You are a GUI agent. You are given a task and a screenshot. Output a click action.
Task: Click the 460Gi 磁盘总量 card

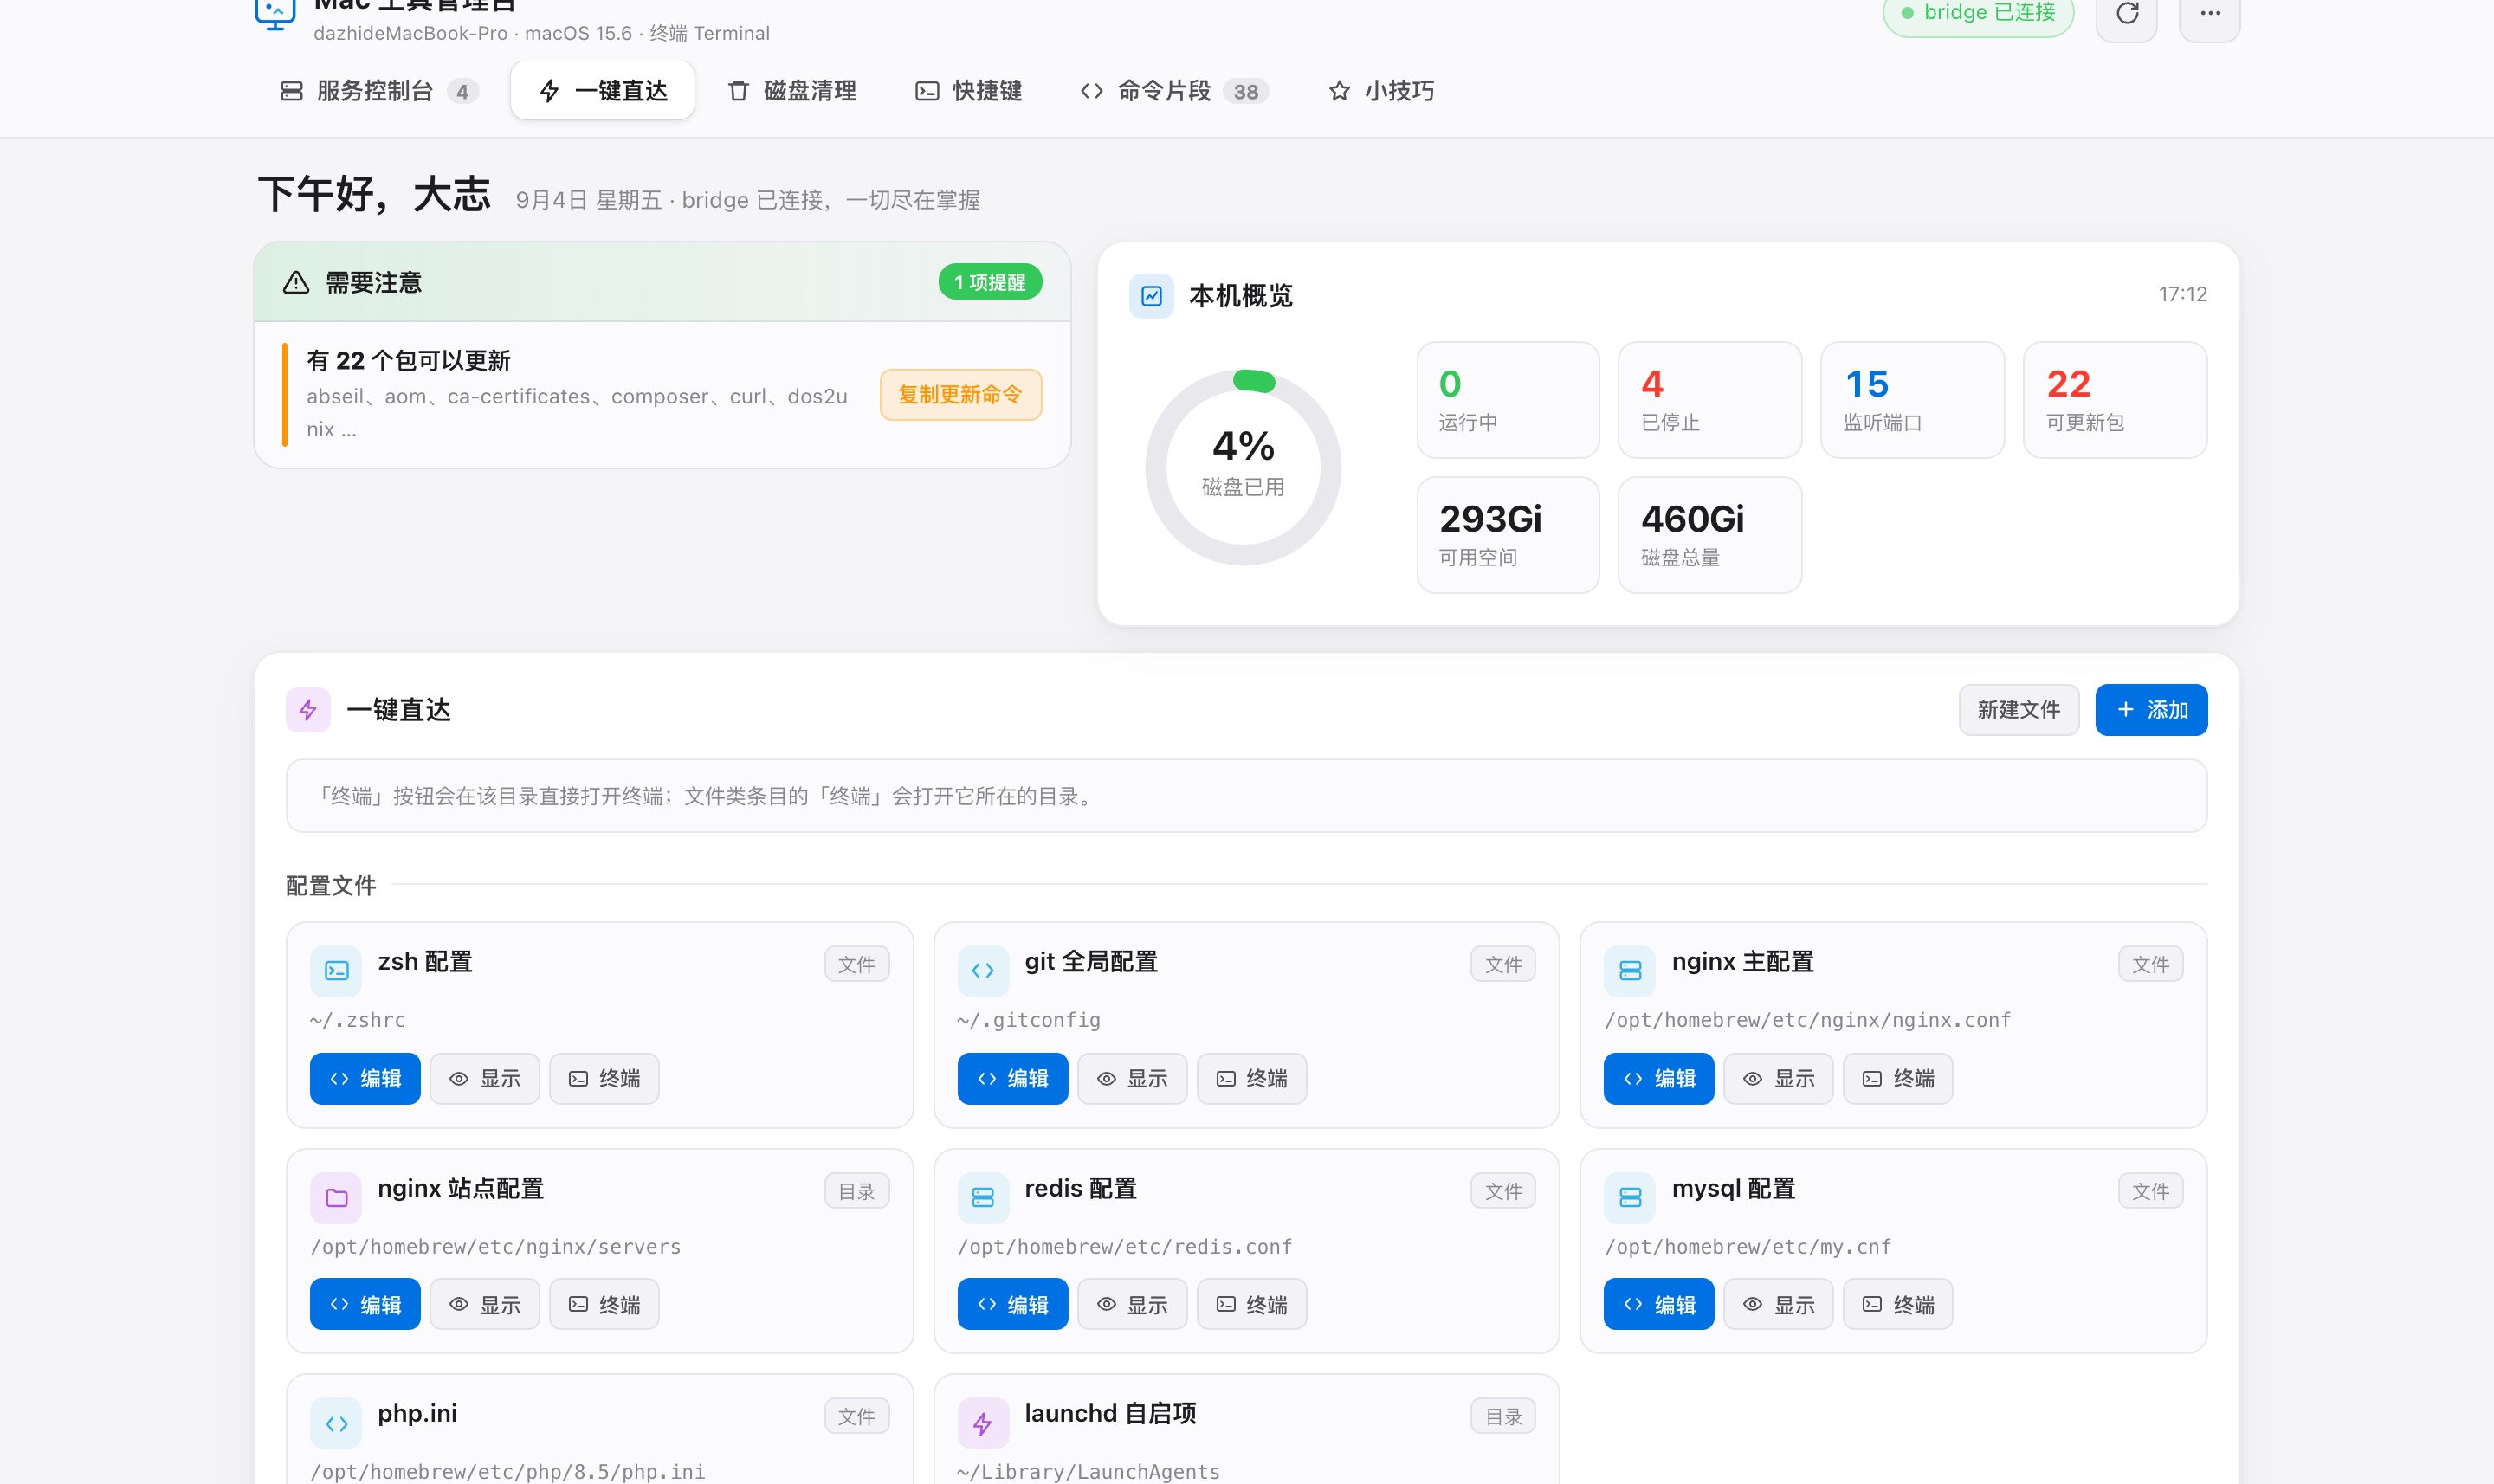[x=1710, y=535]
